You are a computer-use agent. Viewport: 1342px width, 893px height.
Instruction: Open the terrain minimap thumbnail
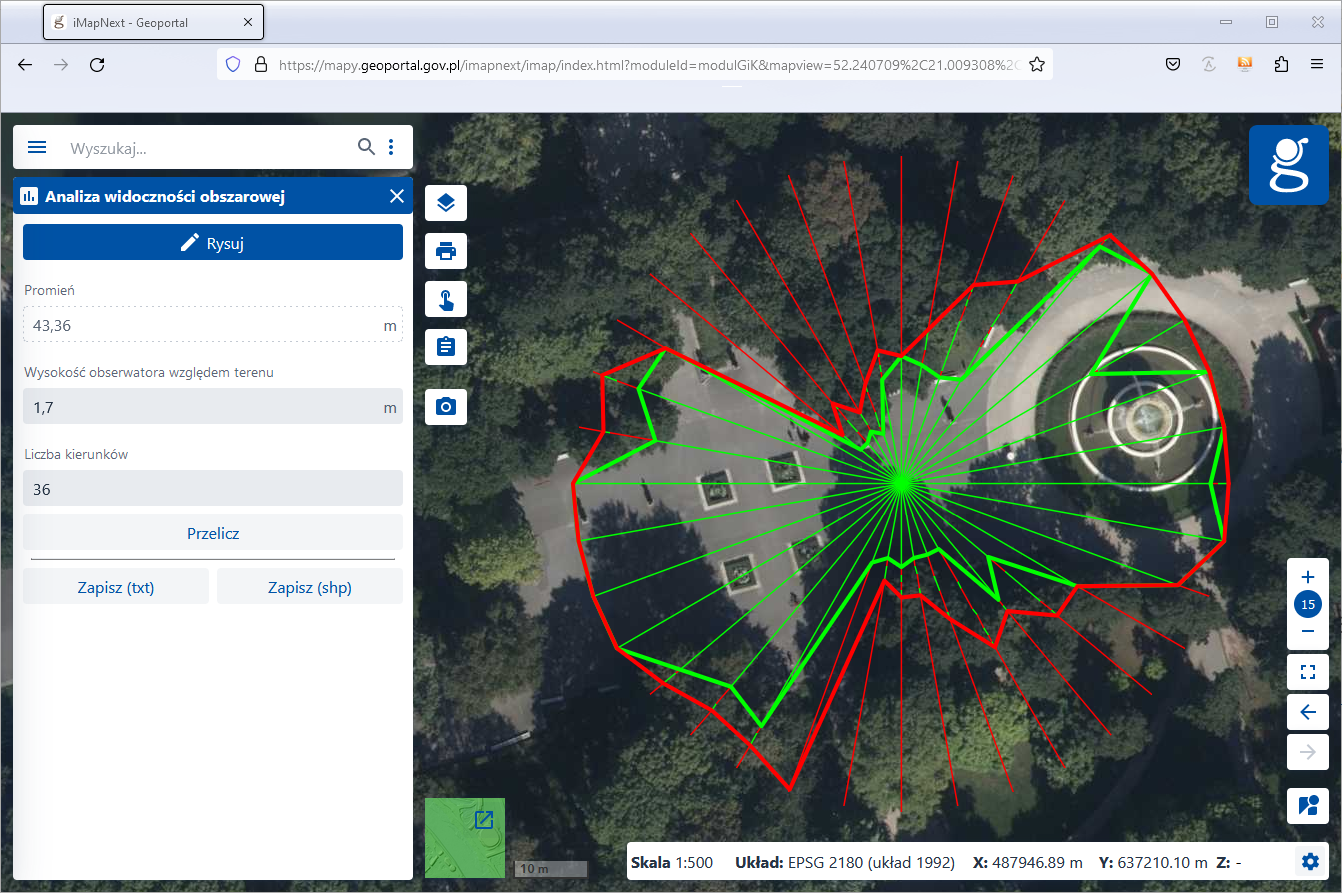[465, 838]
